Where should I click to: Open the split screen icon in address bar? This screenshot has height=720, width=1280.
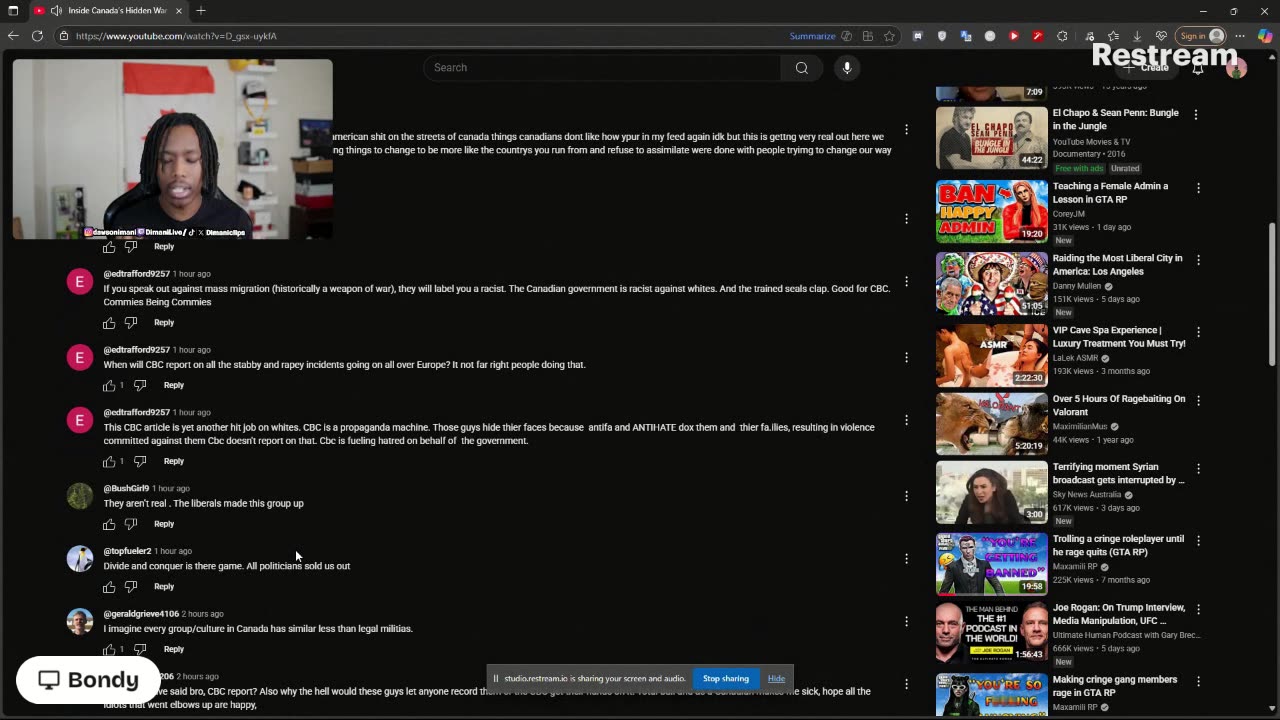[868, 36]
